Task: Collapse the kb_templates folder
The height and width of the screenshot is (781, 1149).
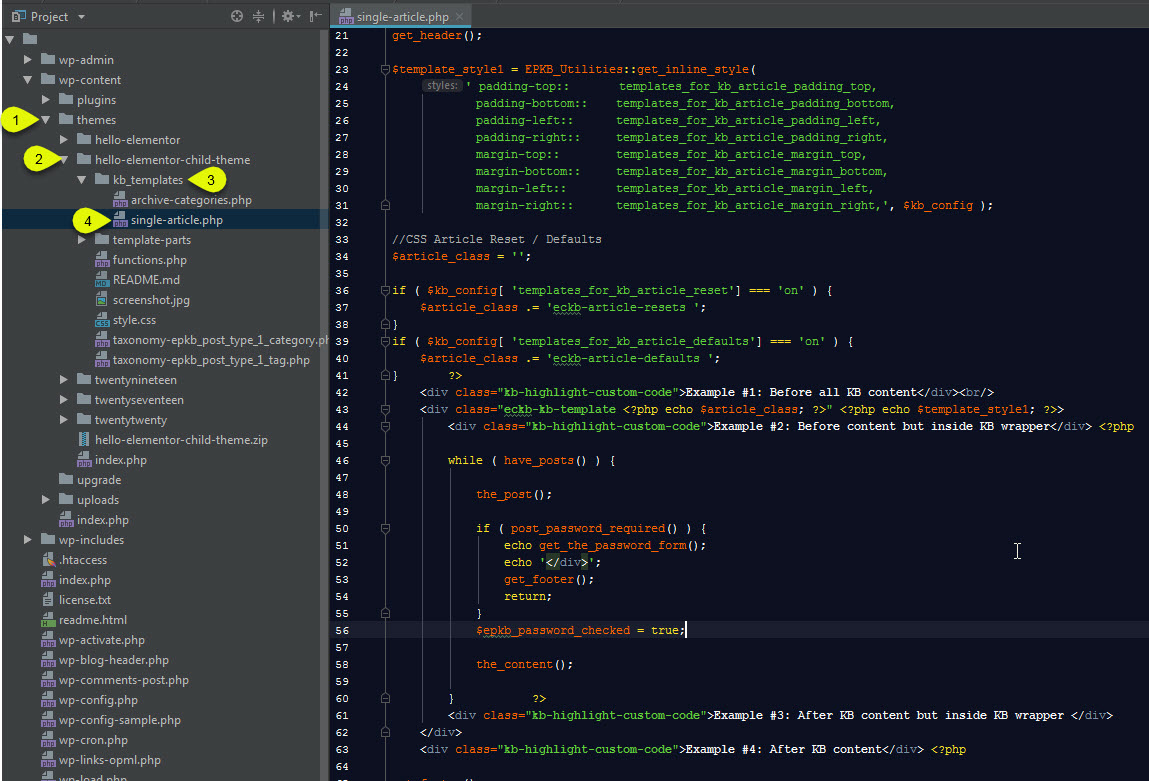Action: tap(83, 180)
